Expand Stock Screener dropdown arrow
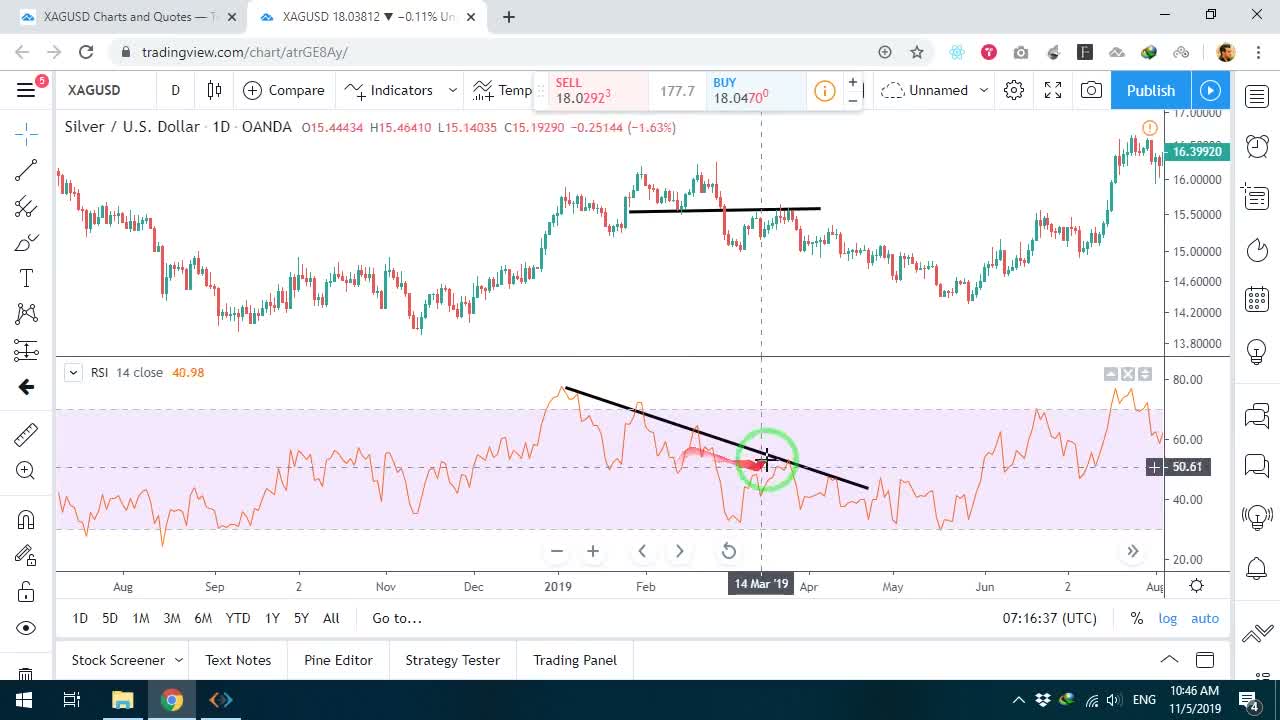The height and width of the screenshot is (720, 1280). 179,660
